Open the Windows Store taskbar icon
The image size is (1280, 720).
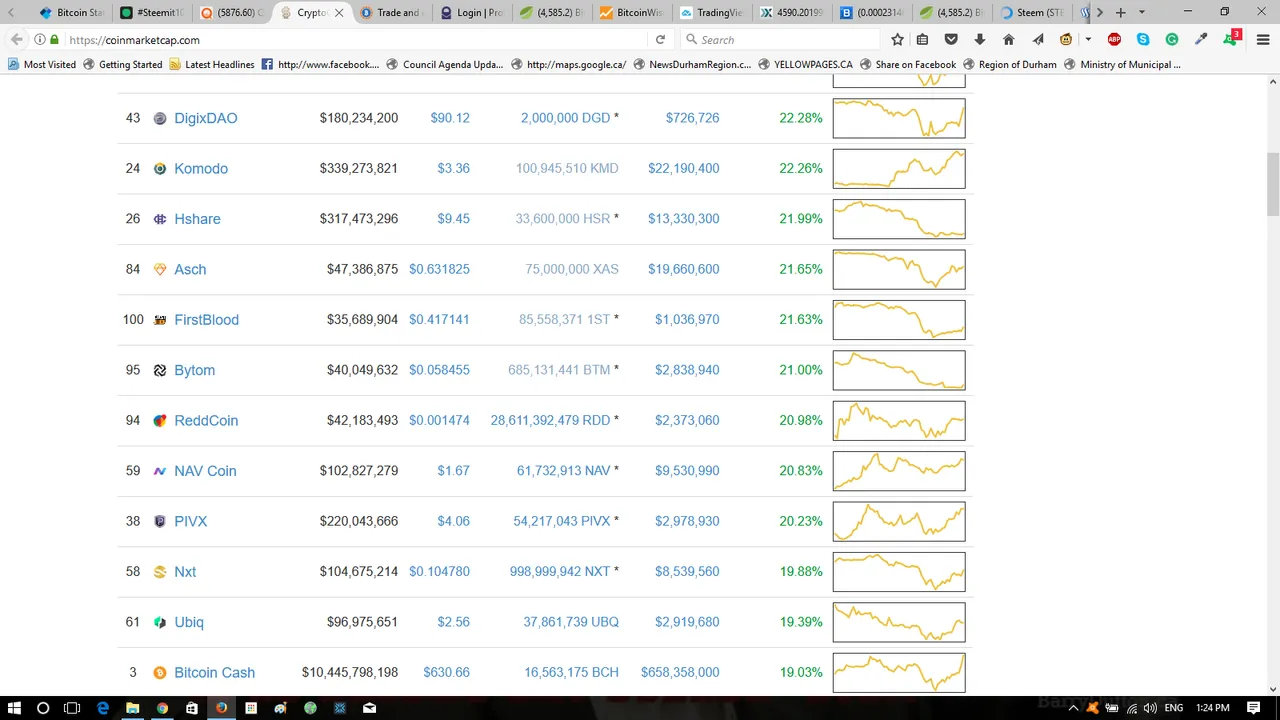click(192, 708)
